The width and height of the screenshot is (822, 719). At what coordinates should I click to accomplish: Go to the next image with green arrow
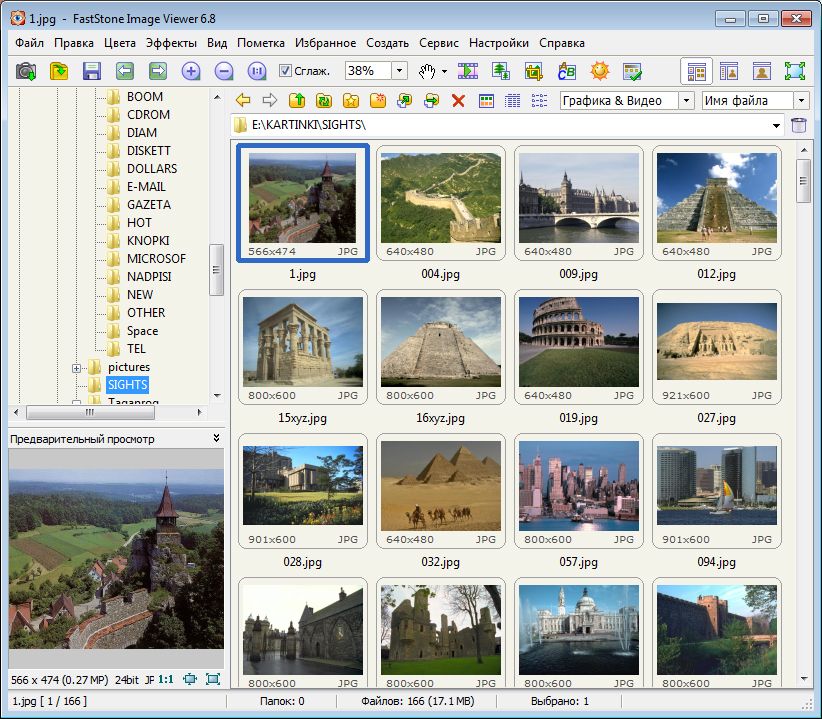(158, 71)
